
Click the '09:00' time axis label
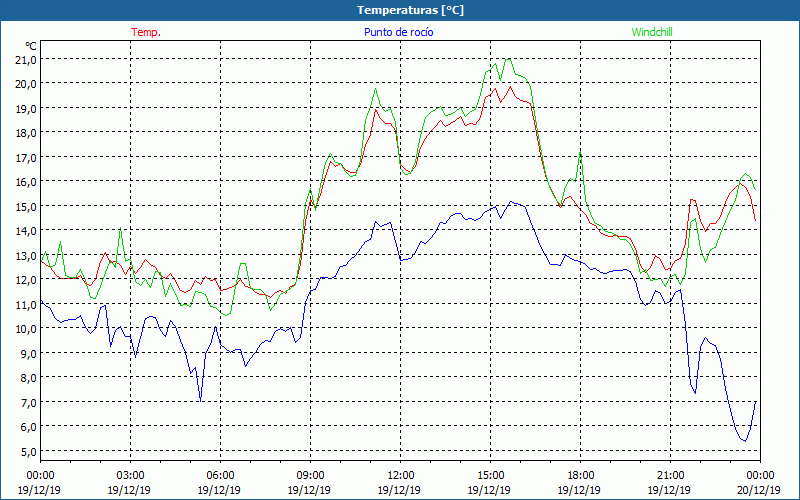coord(310,476)
